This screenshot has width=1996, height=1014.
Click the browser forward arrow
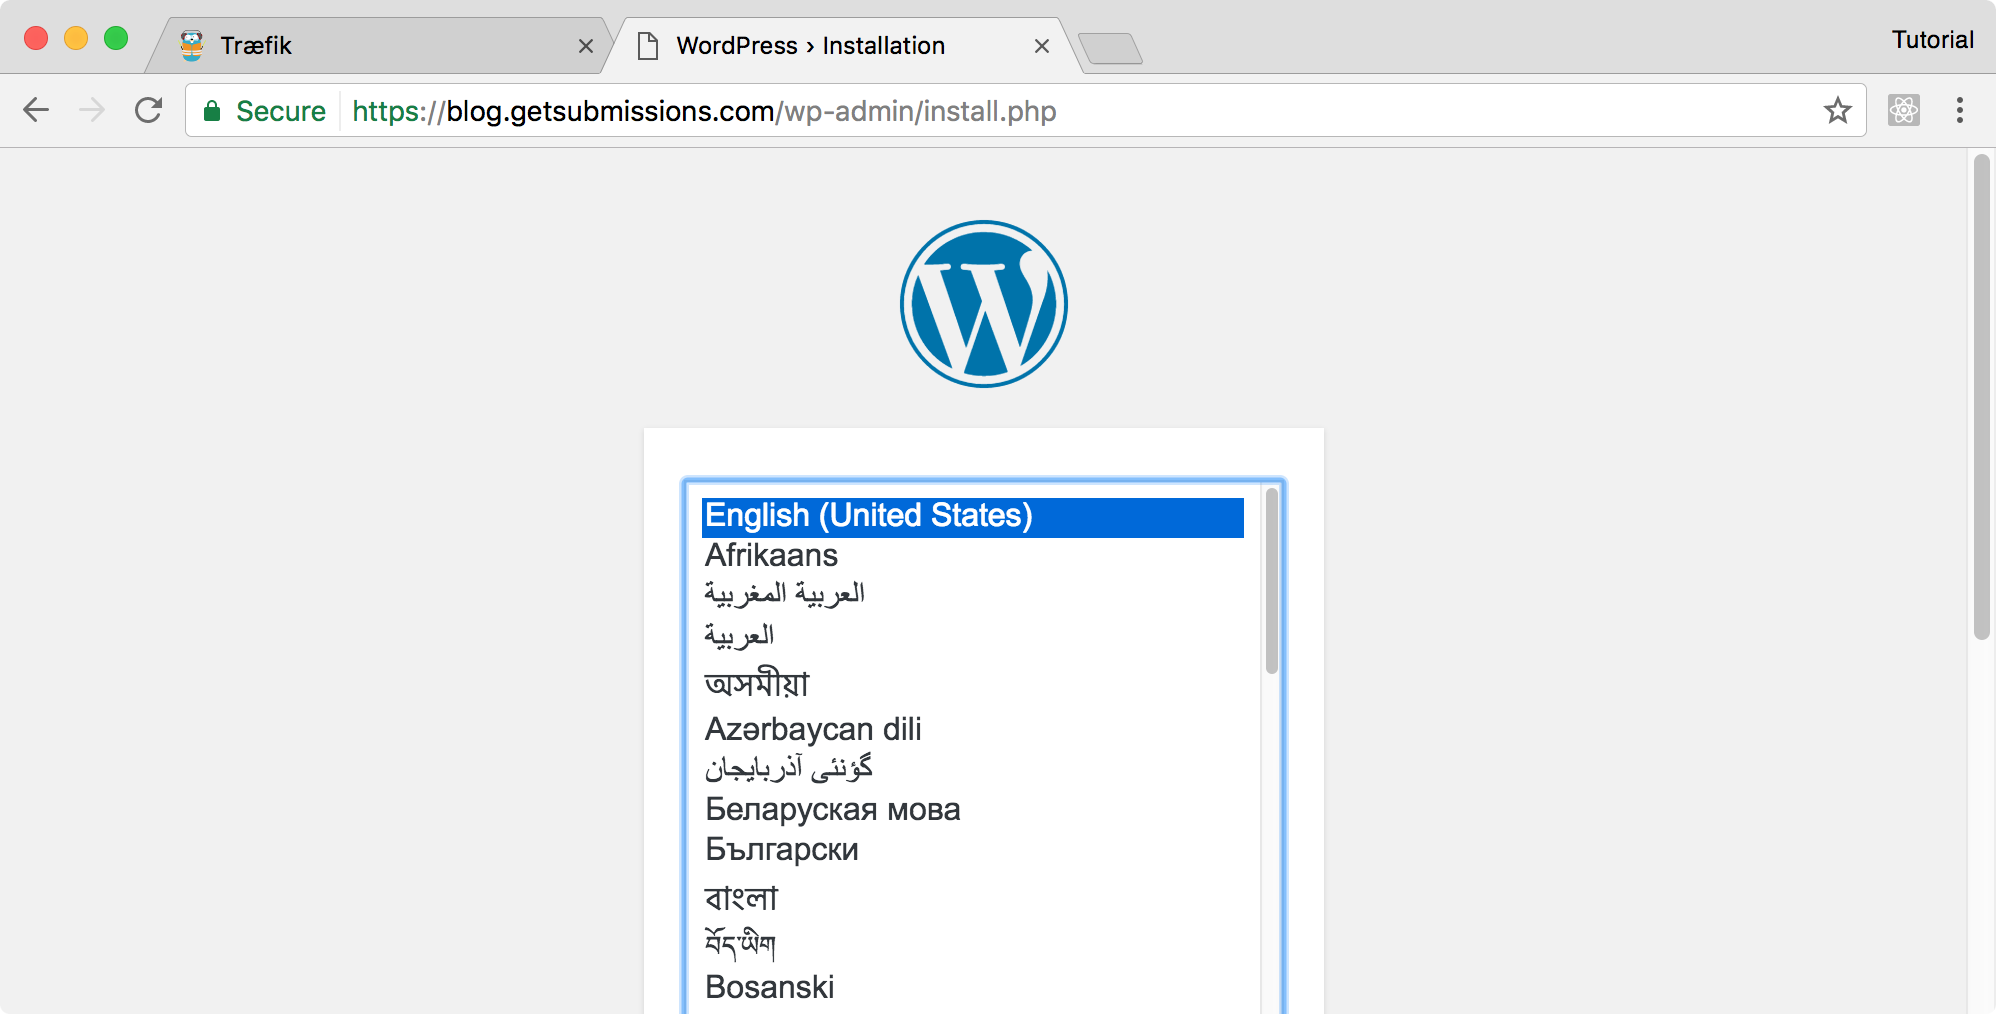tap(92, 110)
